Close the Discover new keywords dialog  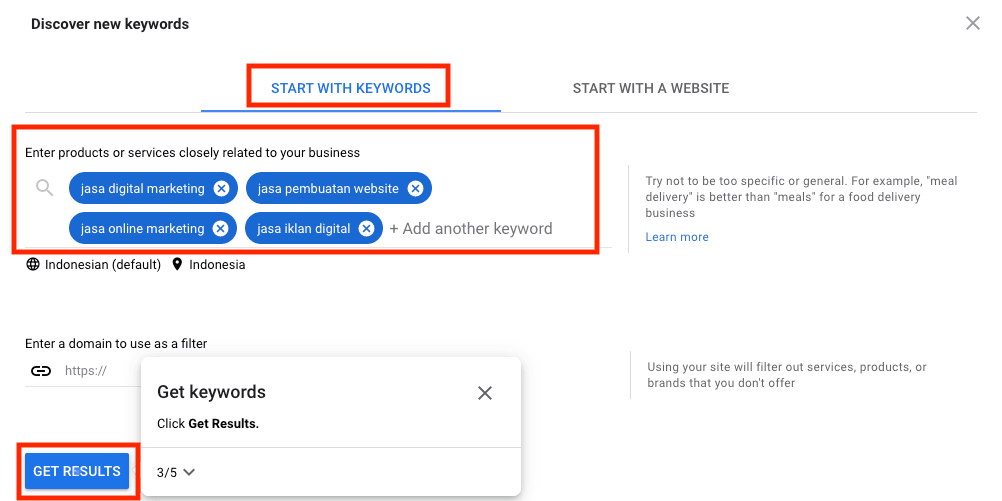coord(972,24)
